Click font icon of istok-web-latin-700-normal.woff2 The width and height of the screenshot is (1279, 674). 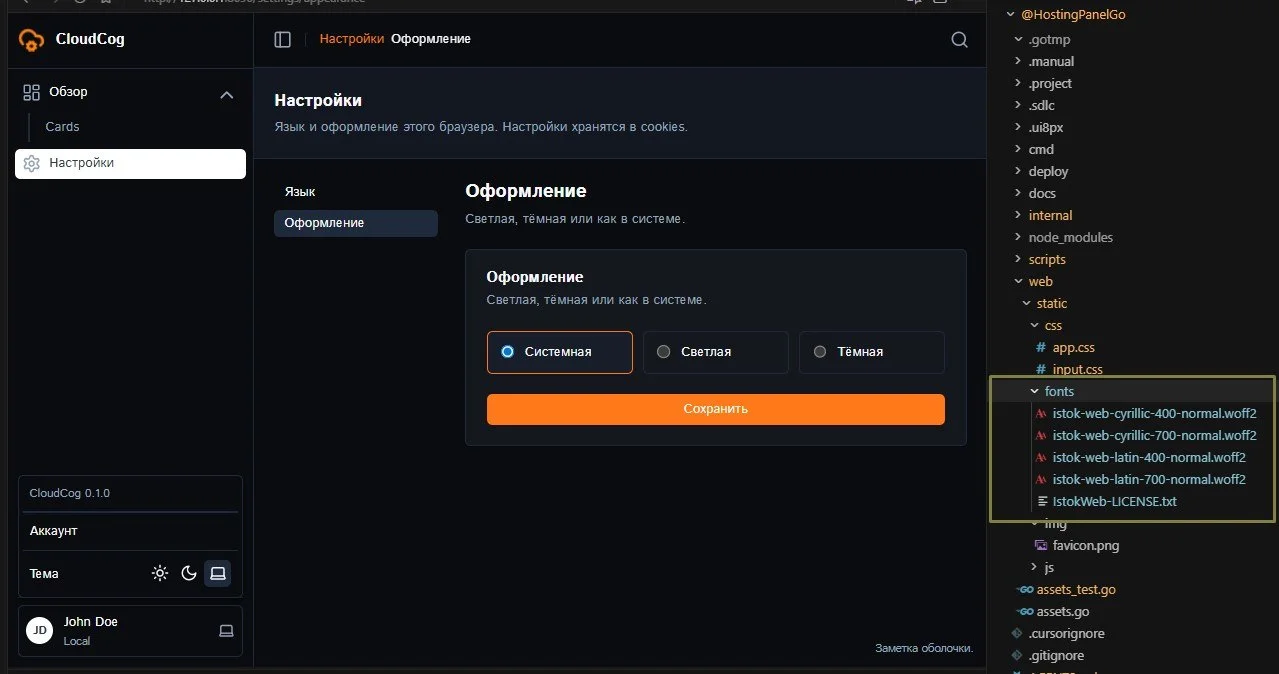[1041, 480]
